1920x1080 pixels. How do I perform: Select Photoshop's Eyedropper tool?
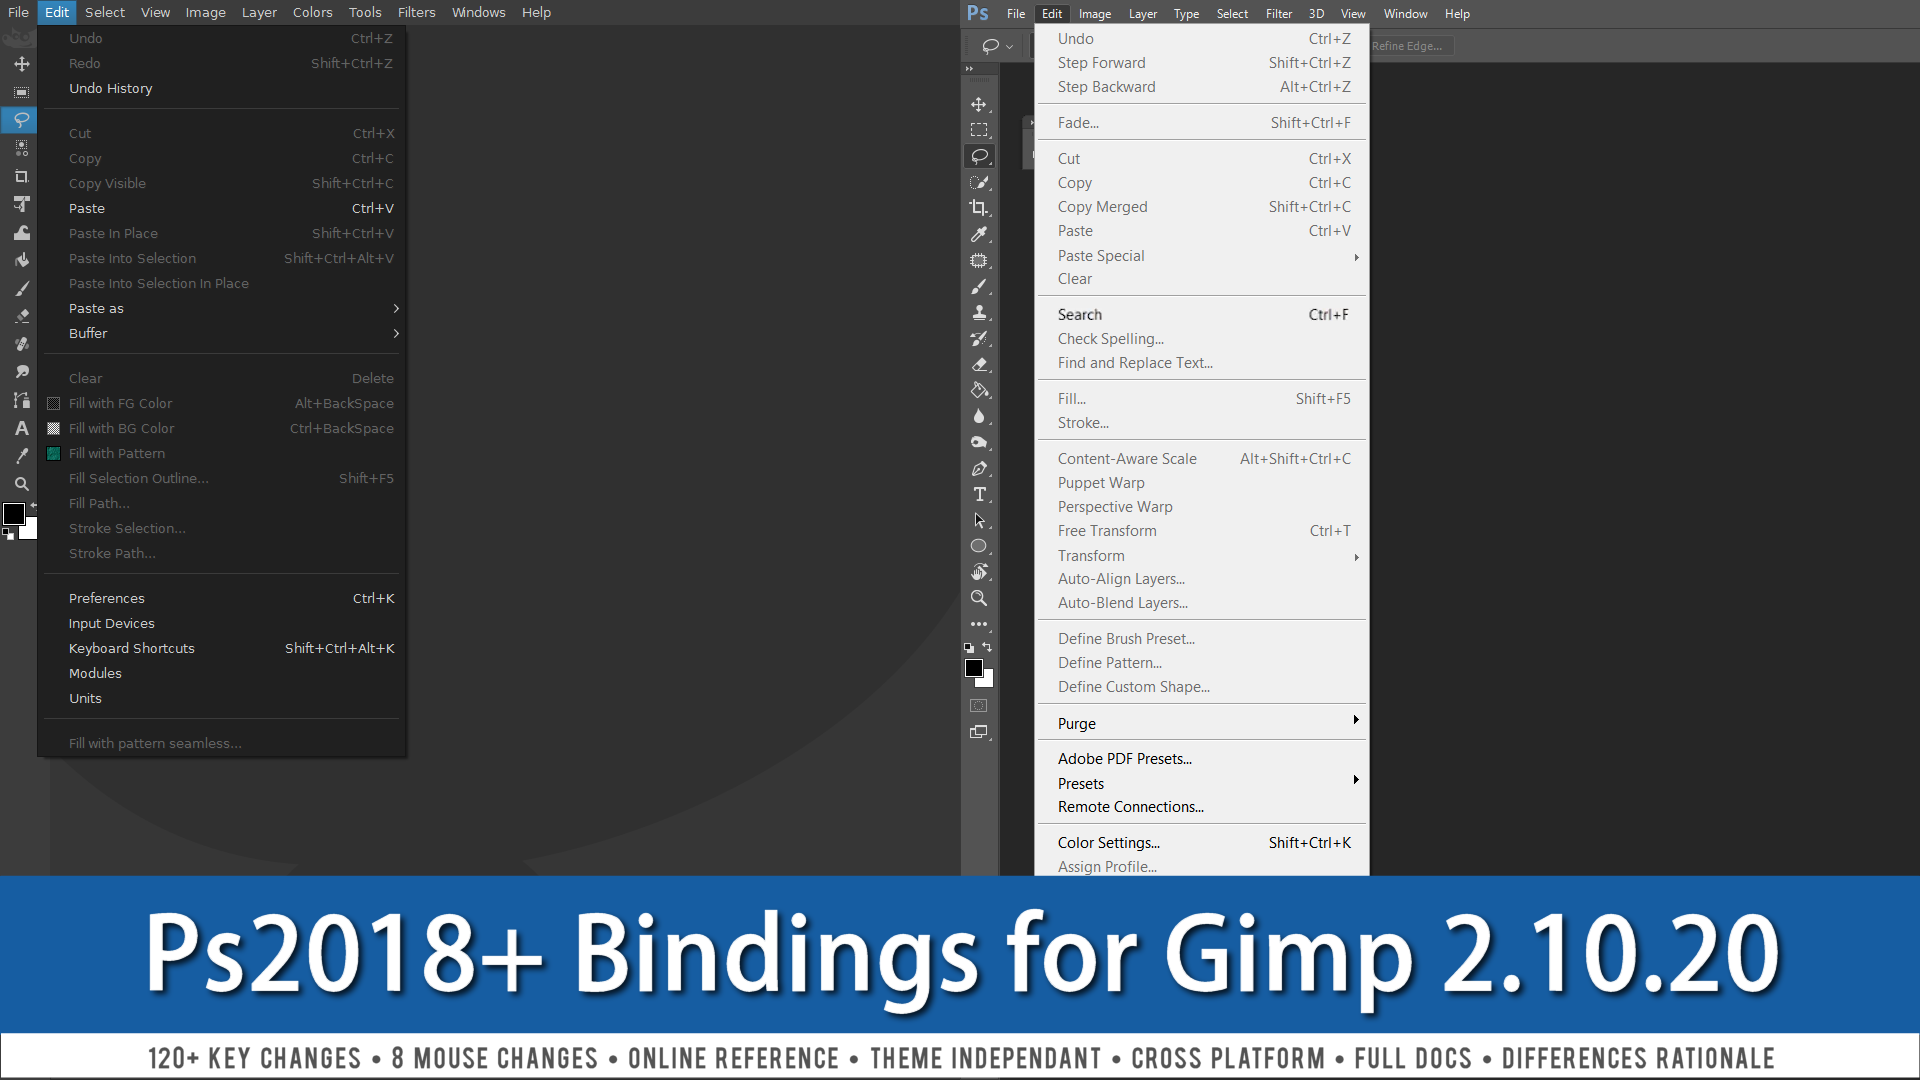[979, 234]
